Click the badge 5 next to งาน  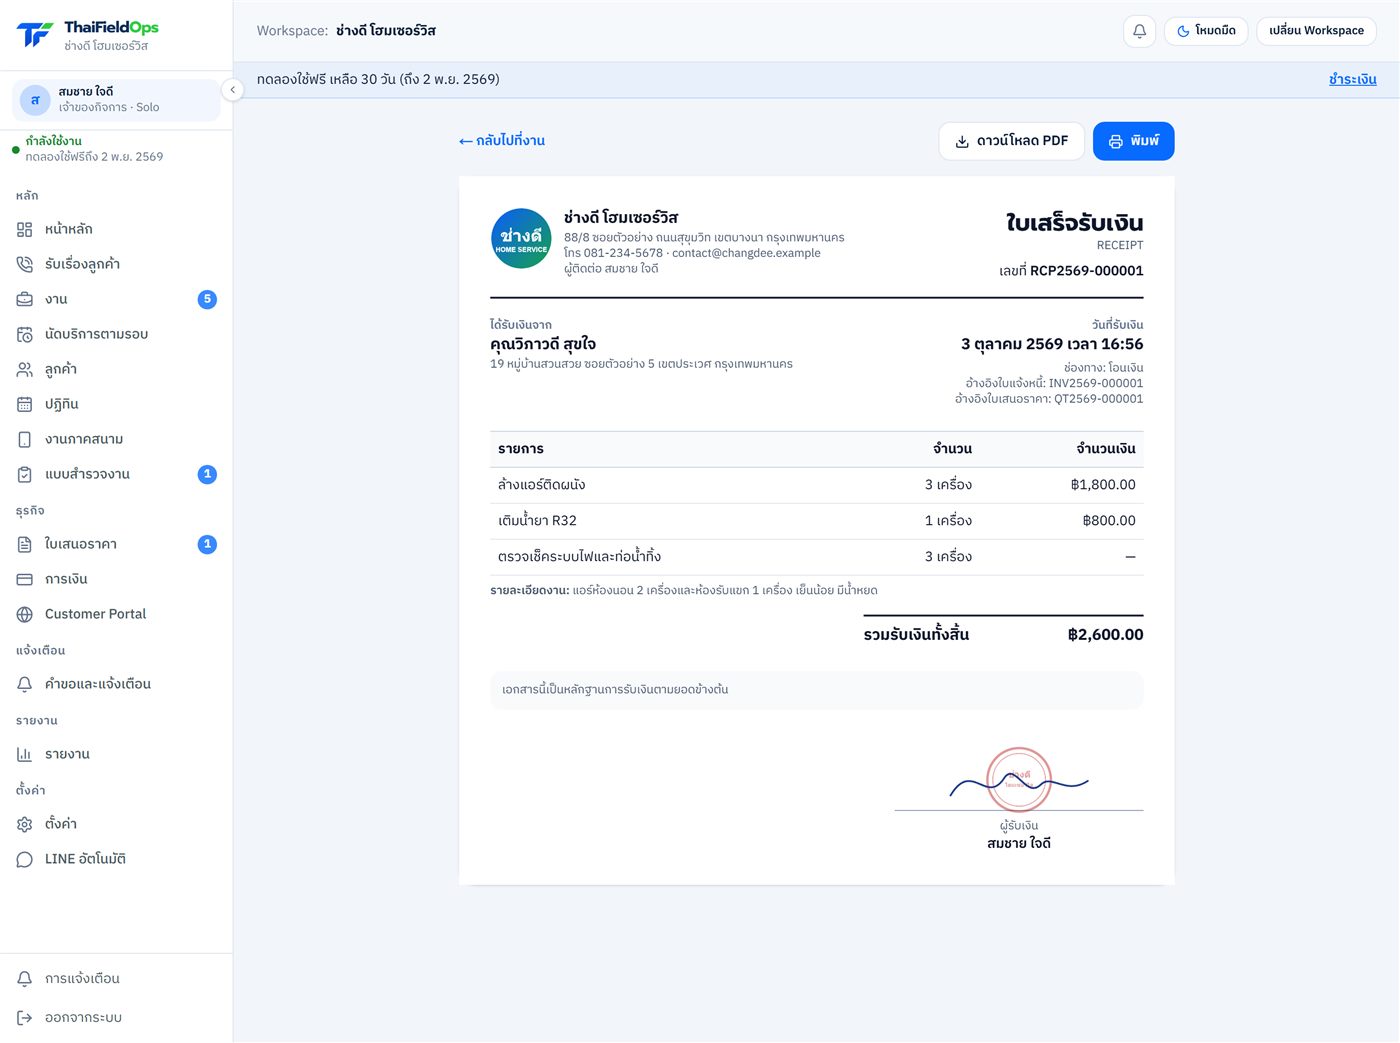[x=207, y=299]
